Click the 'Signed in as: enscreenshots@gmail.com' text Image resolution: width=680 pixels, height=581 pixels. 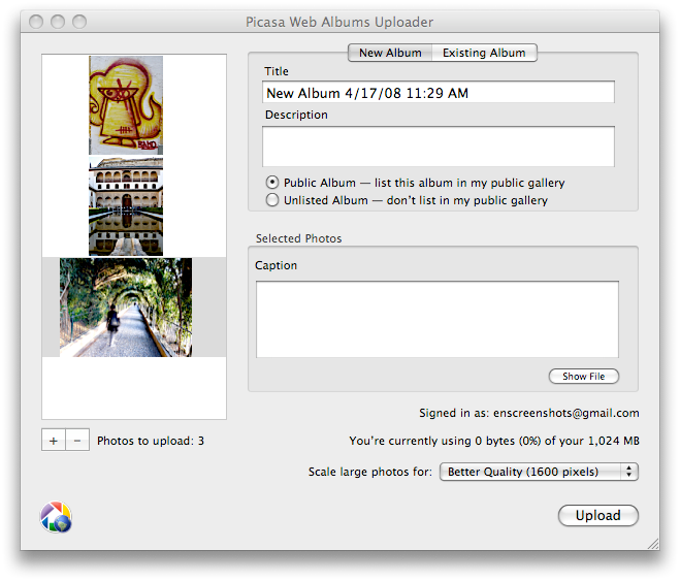pyautogui.click(x=529, y=413)
